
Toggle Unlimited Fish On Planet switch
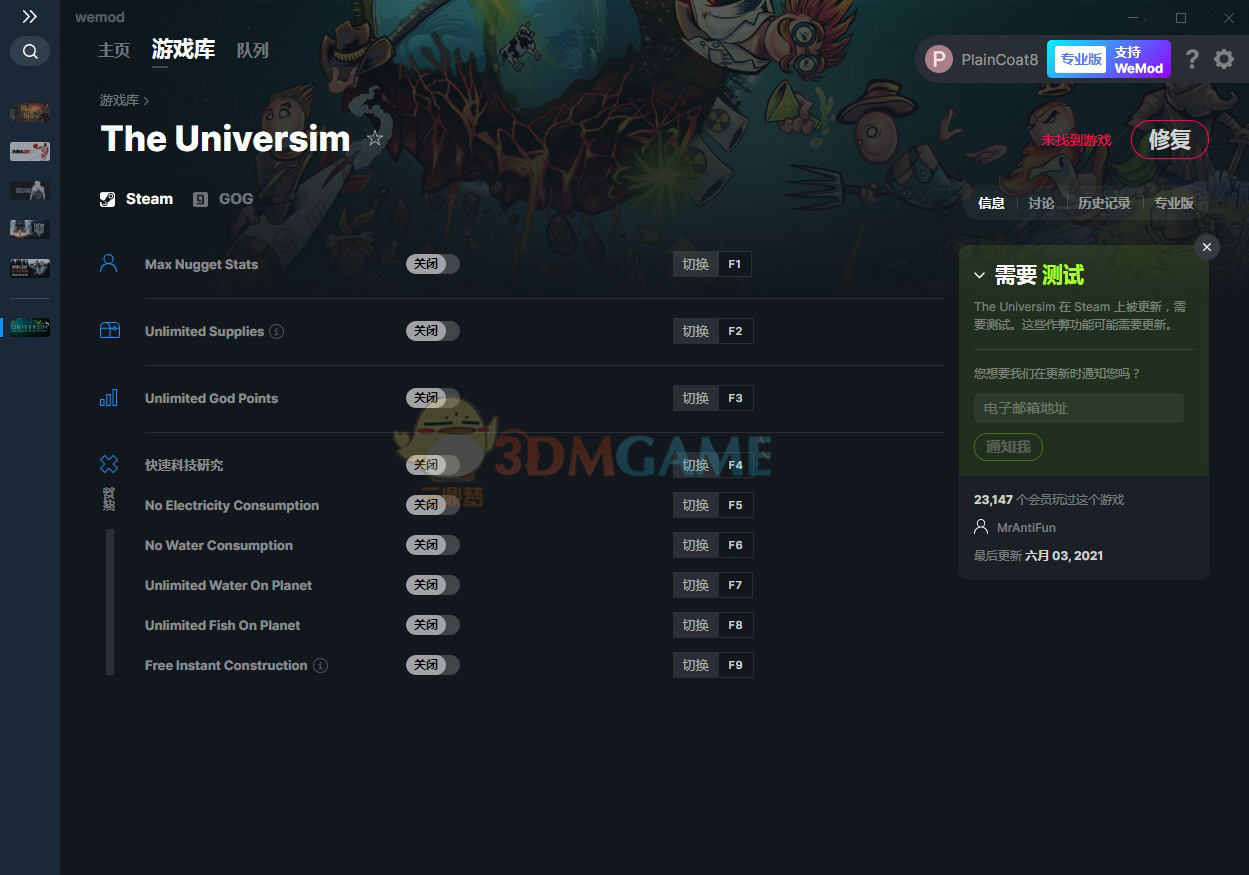click(433, 625)
